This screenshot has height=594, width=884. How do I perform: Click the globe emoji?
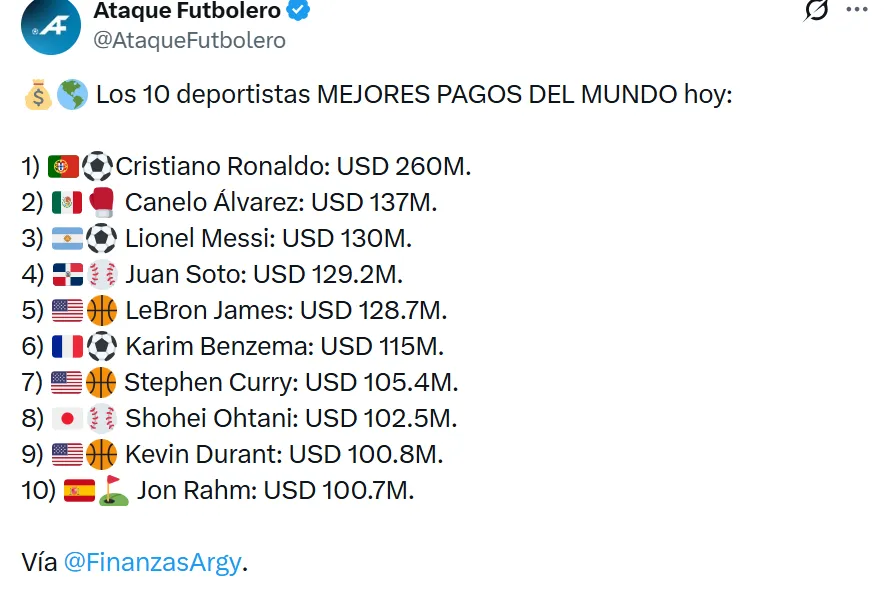(x=71, y=96)
